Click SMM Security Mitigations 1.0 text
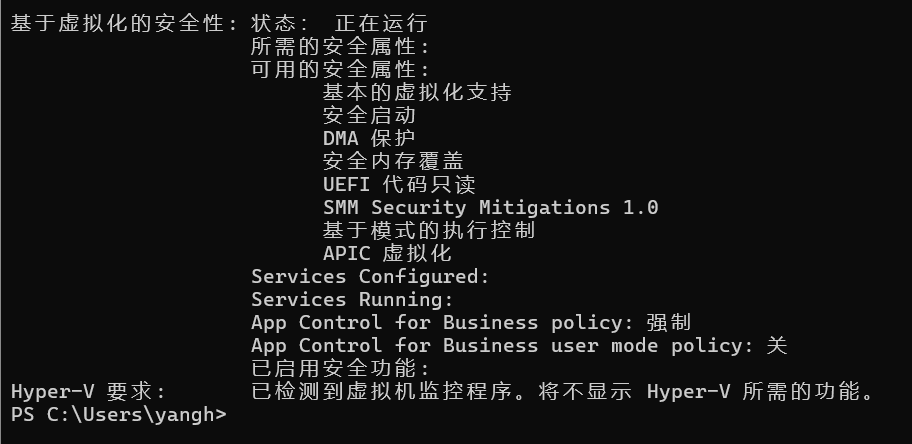Screen dimensions: 912x444 pos(490,207)
